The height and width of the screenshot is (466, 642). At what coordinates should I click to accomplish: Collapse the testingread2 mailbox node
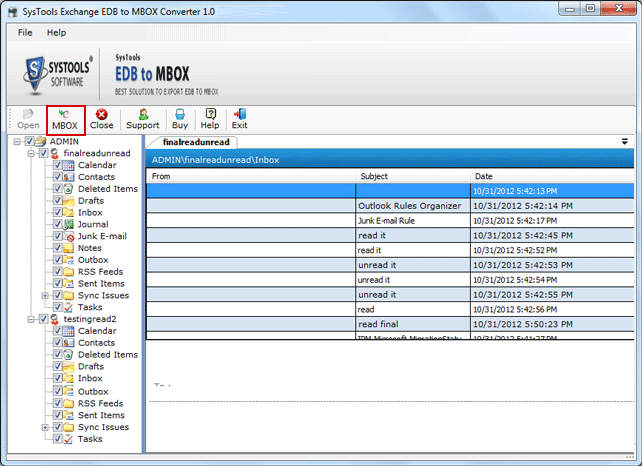(31, 319)
